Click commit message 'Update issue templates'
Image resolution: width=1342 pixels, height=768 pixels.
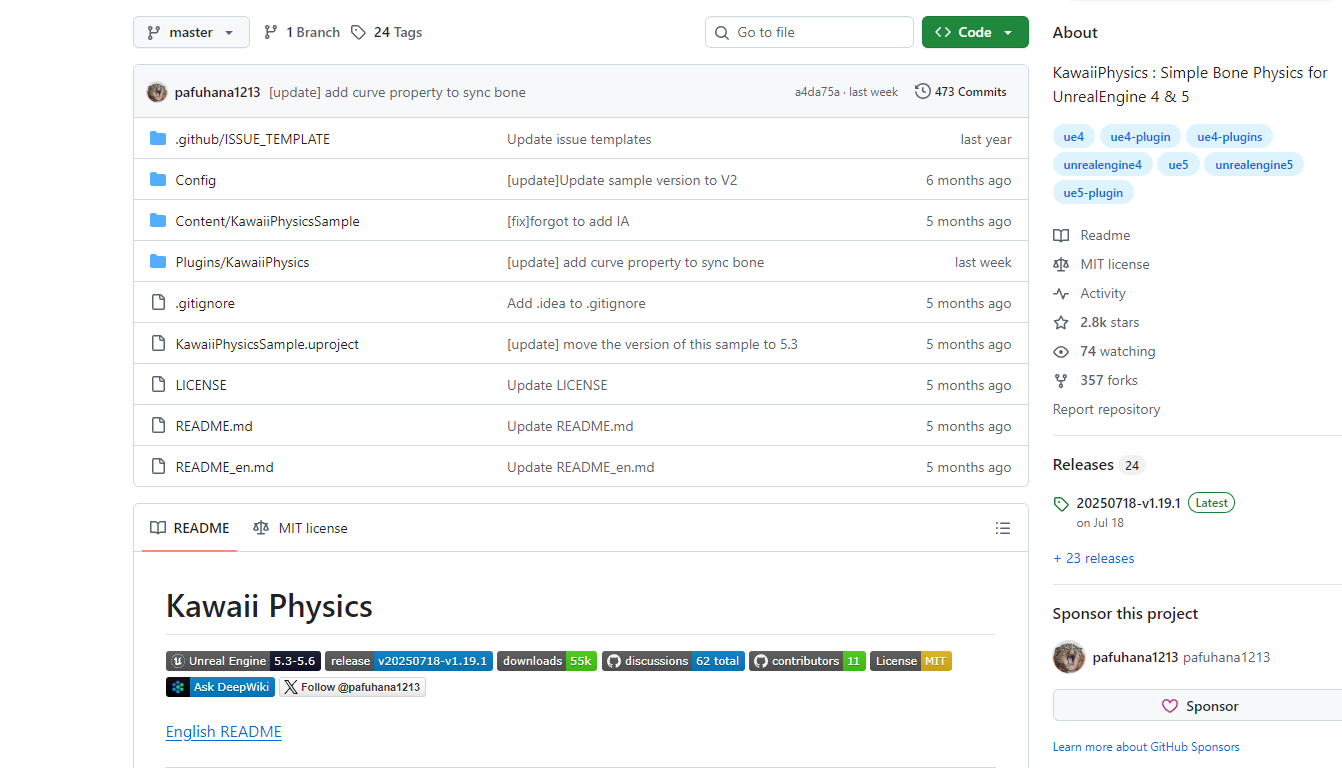pos(579,139)
